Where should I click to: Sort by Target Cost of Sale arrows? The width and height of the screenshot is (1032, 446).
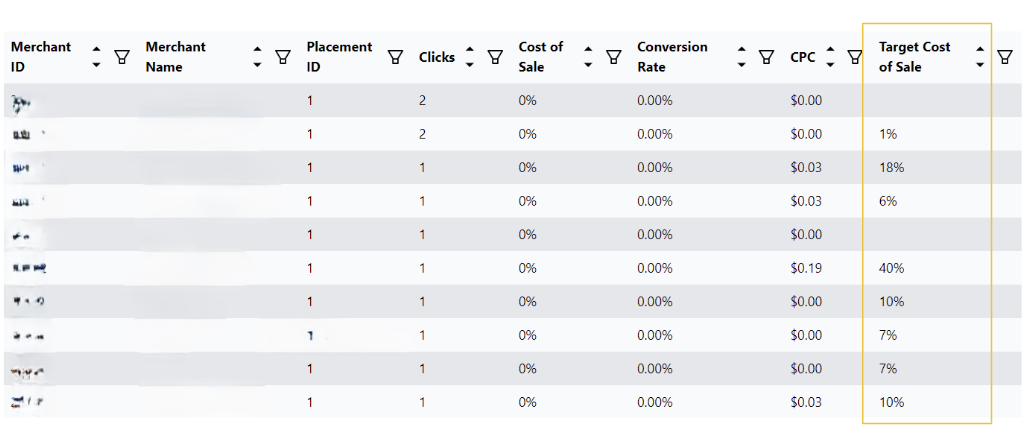tap(980, 57)
